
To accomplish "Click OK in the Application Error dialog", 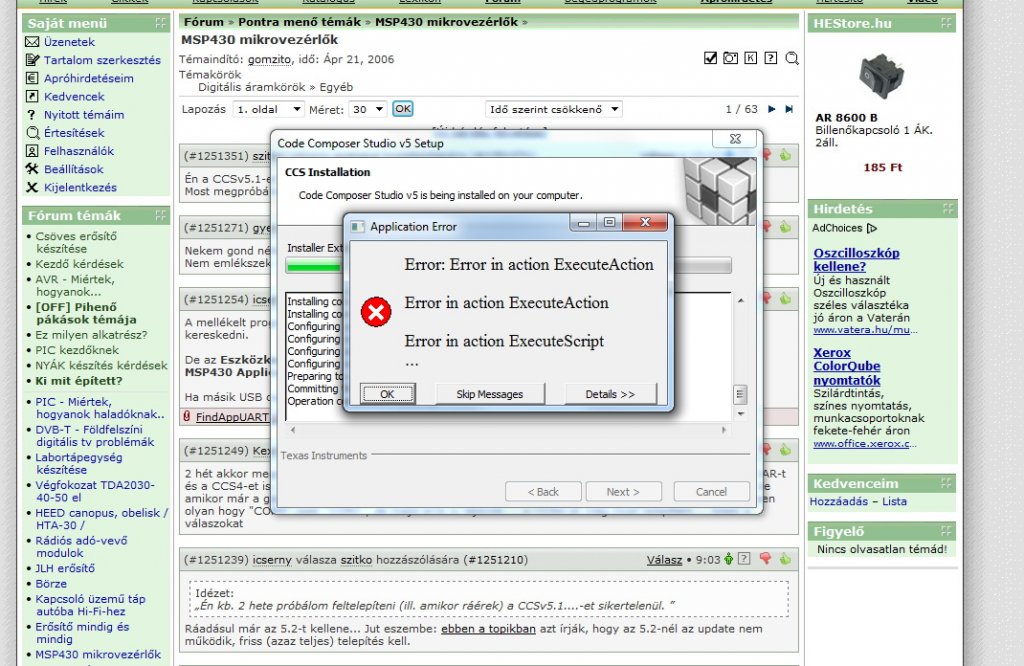I will (x=387, y=394).
